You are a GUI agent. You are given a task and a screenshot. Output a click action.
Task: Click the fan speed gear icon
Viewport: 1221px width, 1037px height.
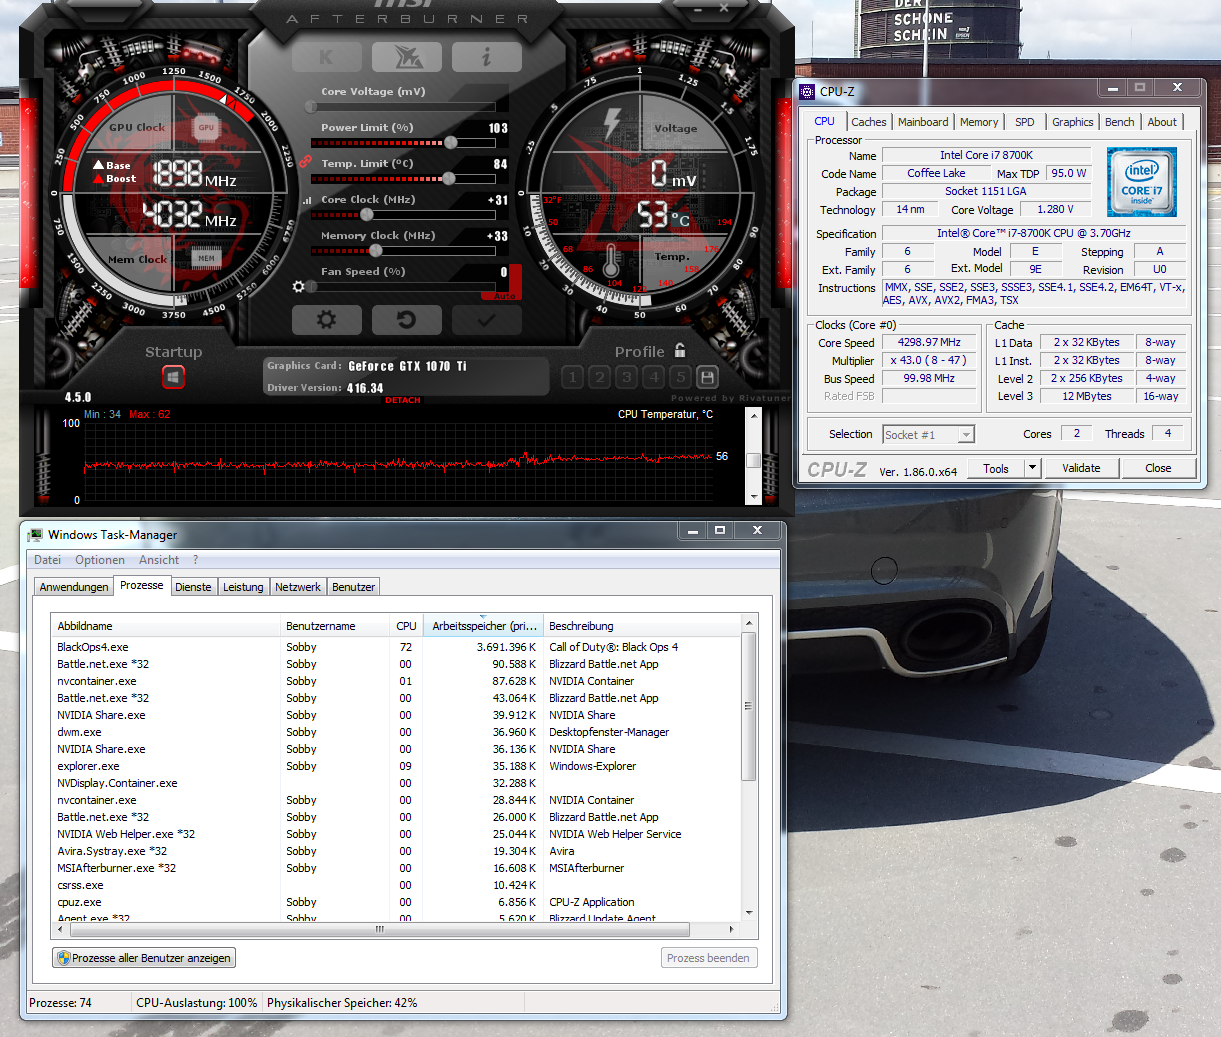298,287
